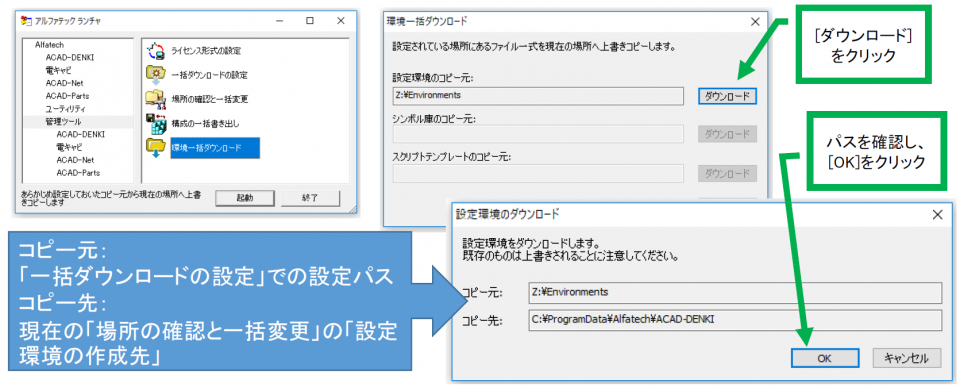Click the コピー元 field showing Z:¥Environments

tap(735, 292)
